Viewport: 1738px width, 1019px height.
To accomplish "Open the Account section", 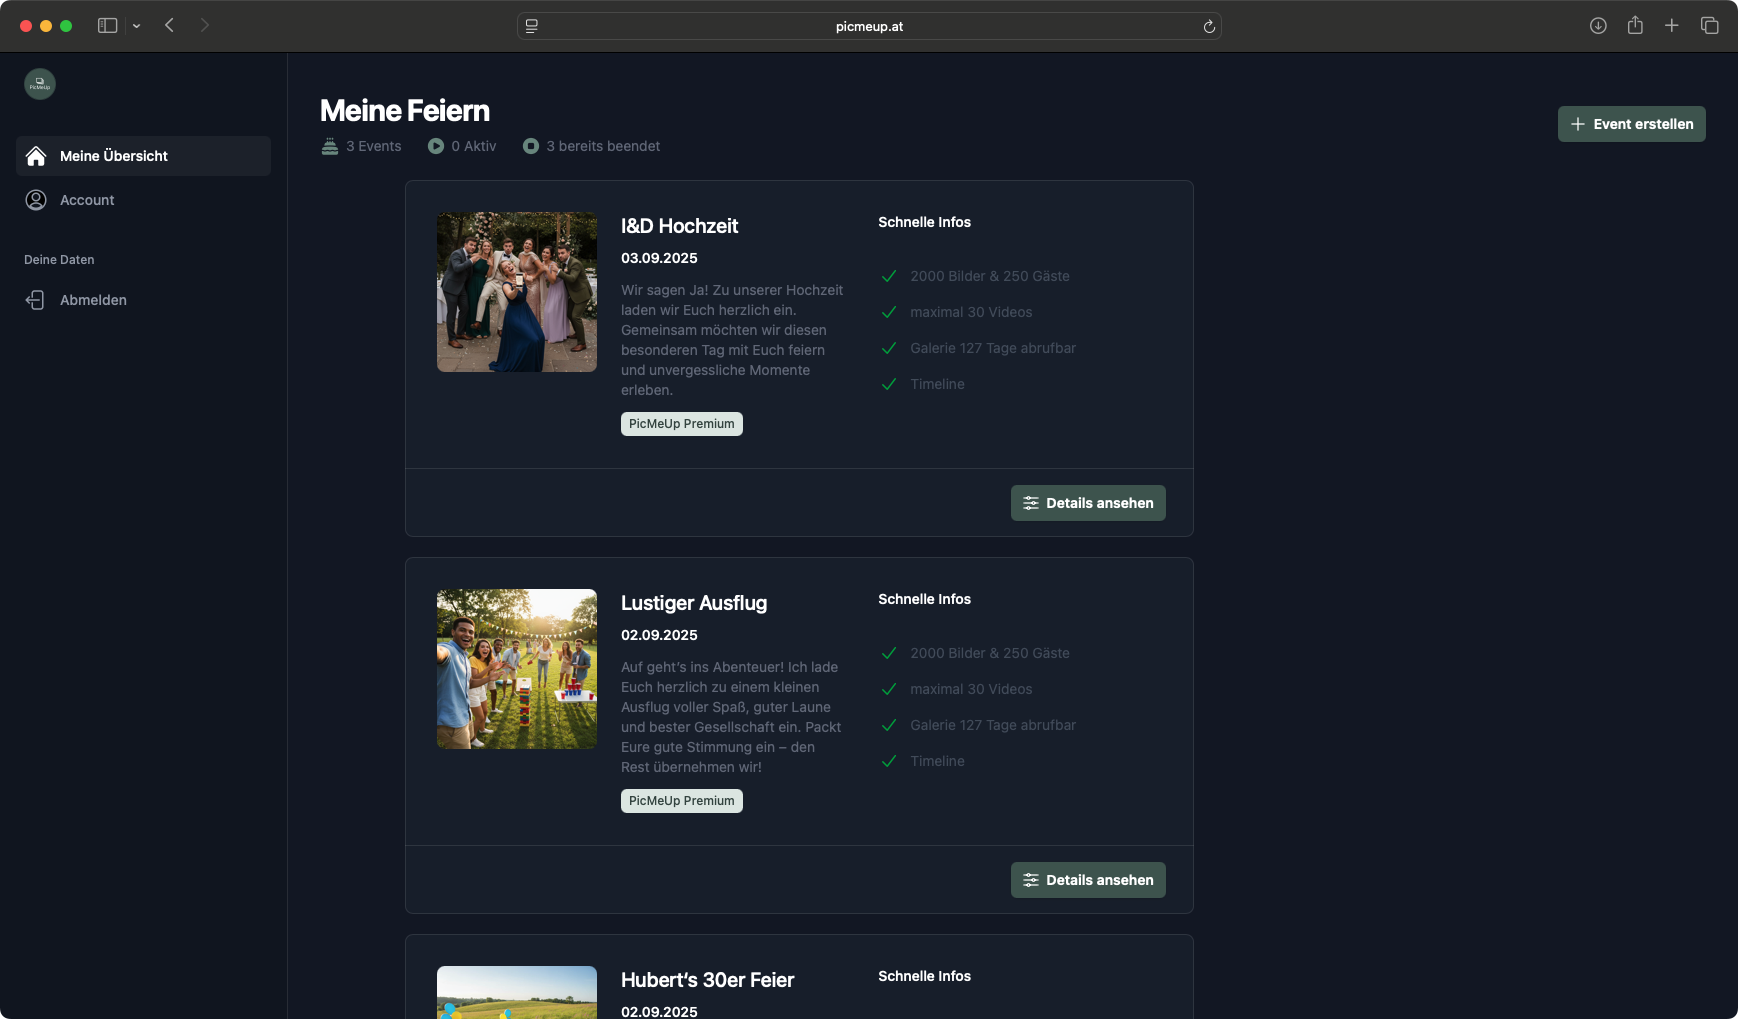I will coord(86,200).
